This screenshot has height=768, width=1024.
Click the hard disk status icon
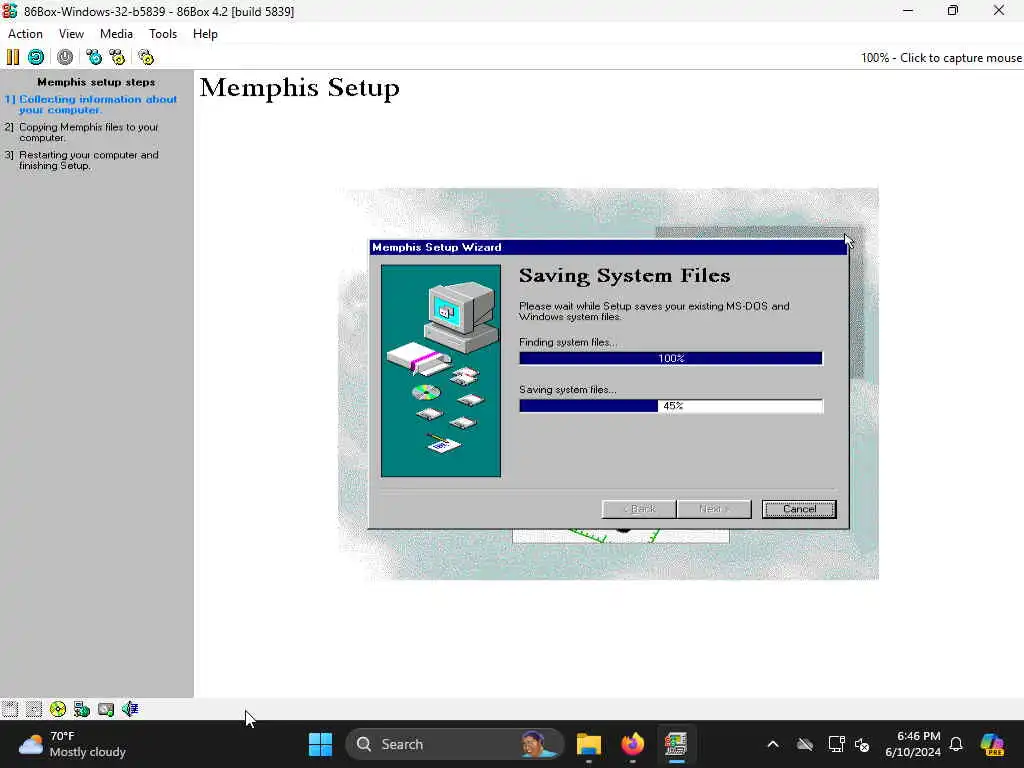point(106,709)
